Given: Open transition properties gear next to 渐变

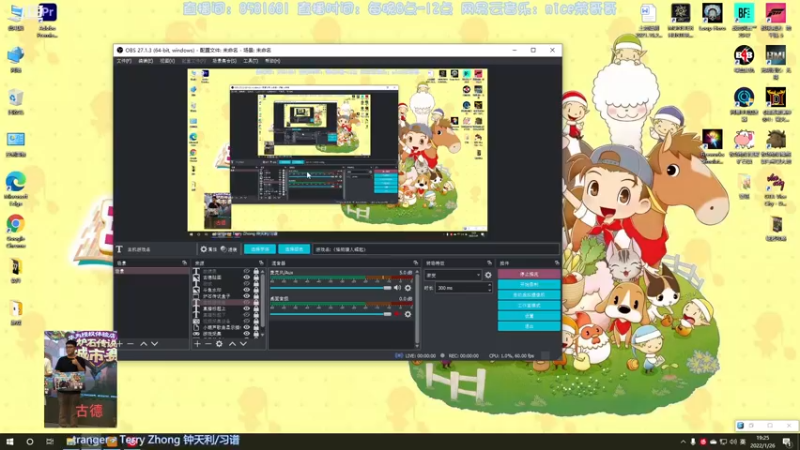Looking at the screenshot, I should [x=488, y=276].
